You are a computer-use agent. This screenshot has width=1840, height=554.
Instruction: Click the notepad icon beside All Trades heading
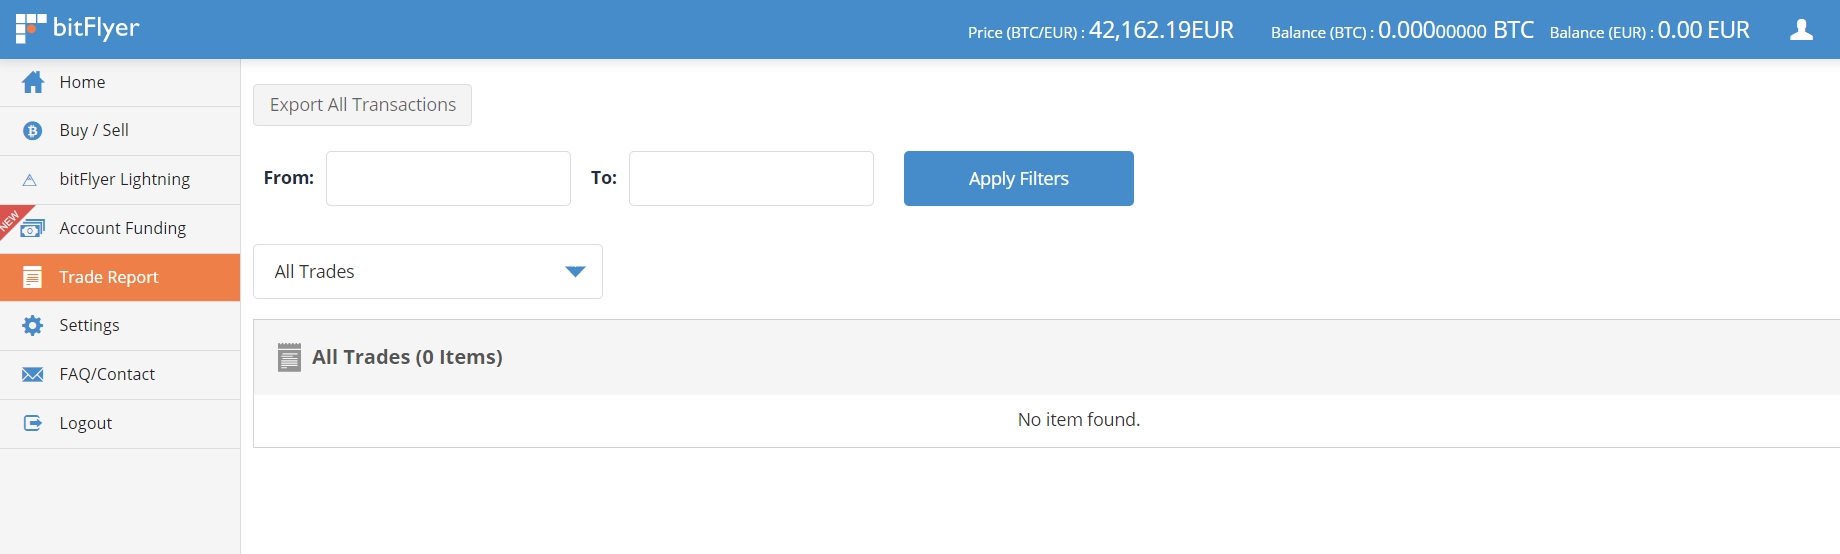(x=290, y=357)
